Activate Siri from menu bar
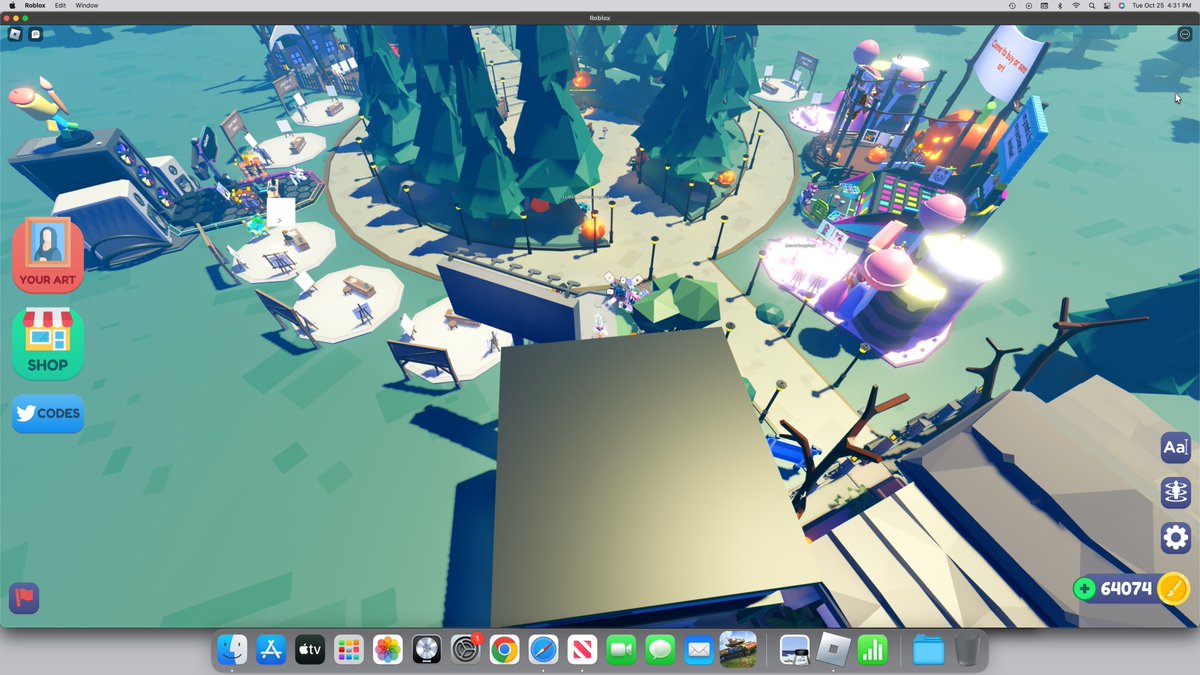The width and height of the screenshot is (1200, 675). 1122,5
